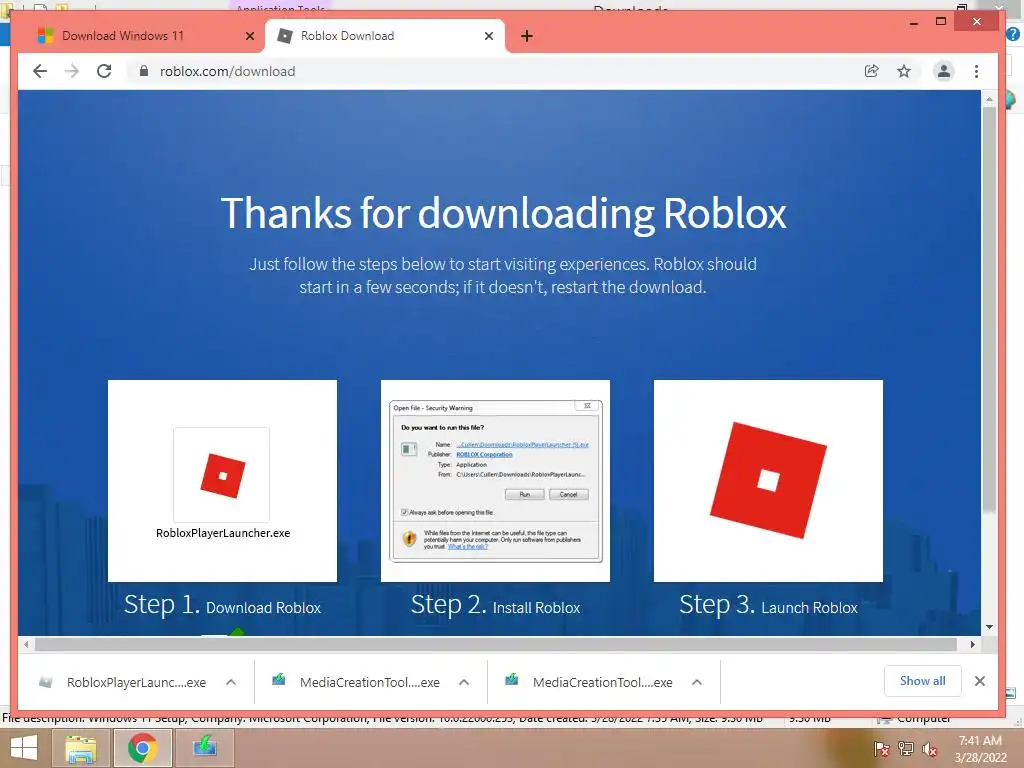Click the Step 1. Download Roblox caption
The height and width of the screenshot is (768, 1024).
(223, 605)
